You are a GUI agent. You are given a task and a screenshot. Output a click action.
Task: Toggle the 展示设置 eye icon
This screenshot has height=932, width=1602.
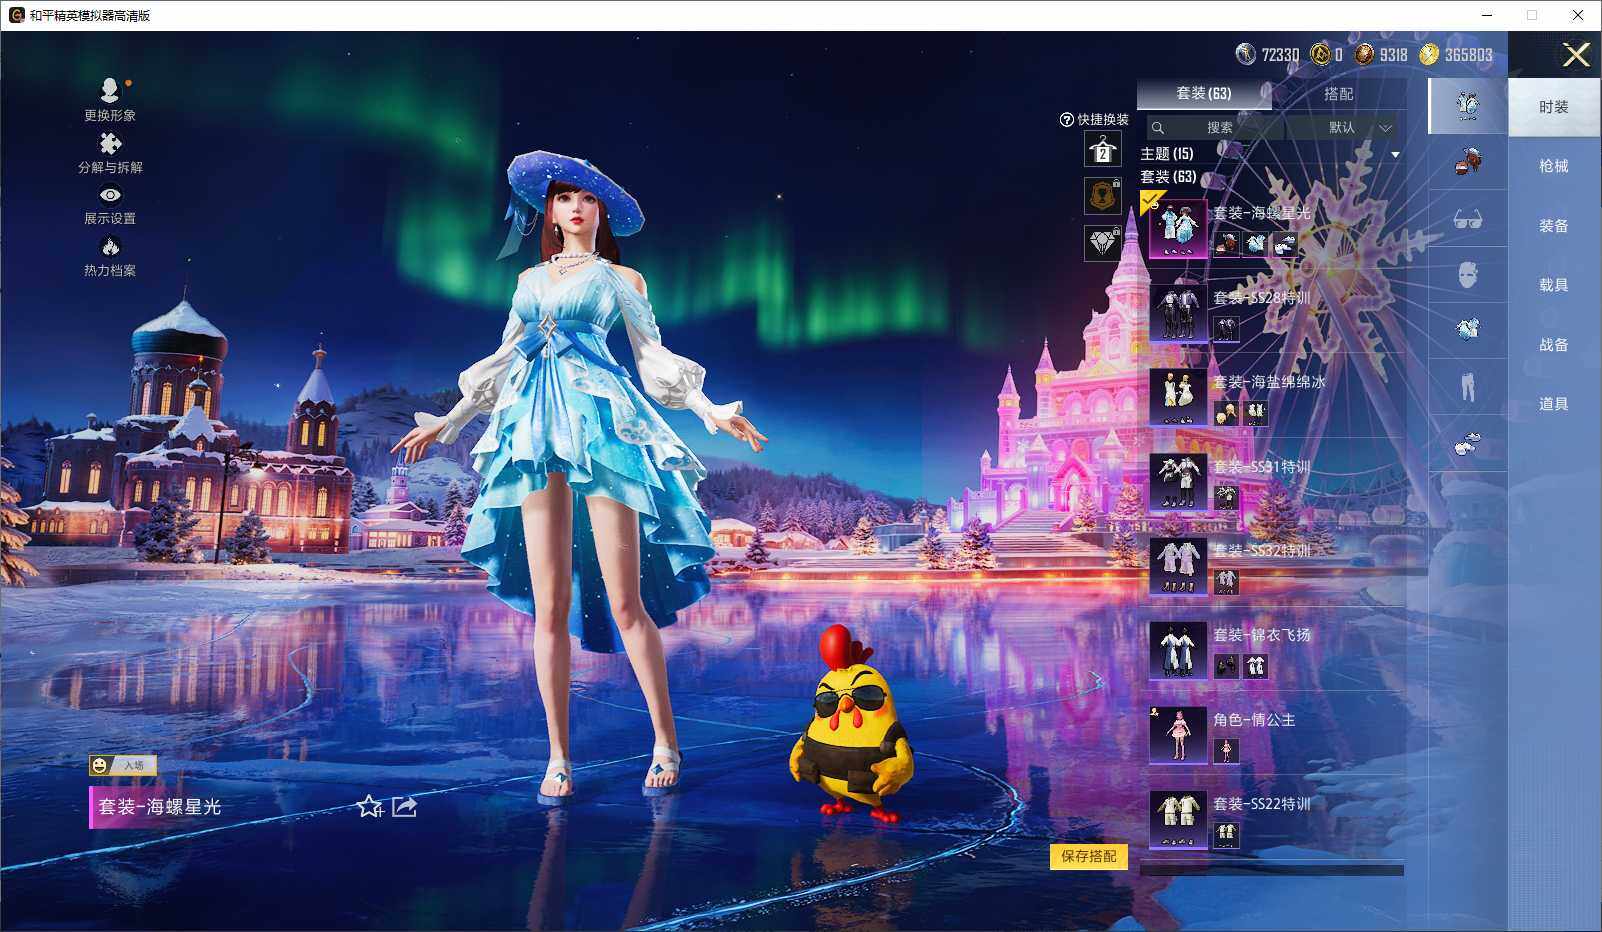(x=110, y=195)
